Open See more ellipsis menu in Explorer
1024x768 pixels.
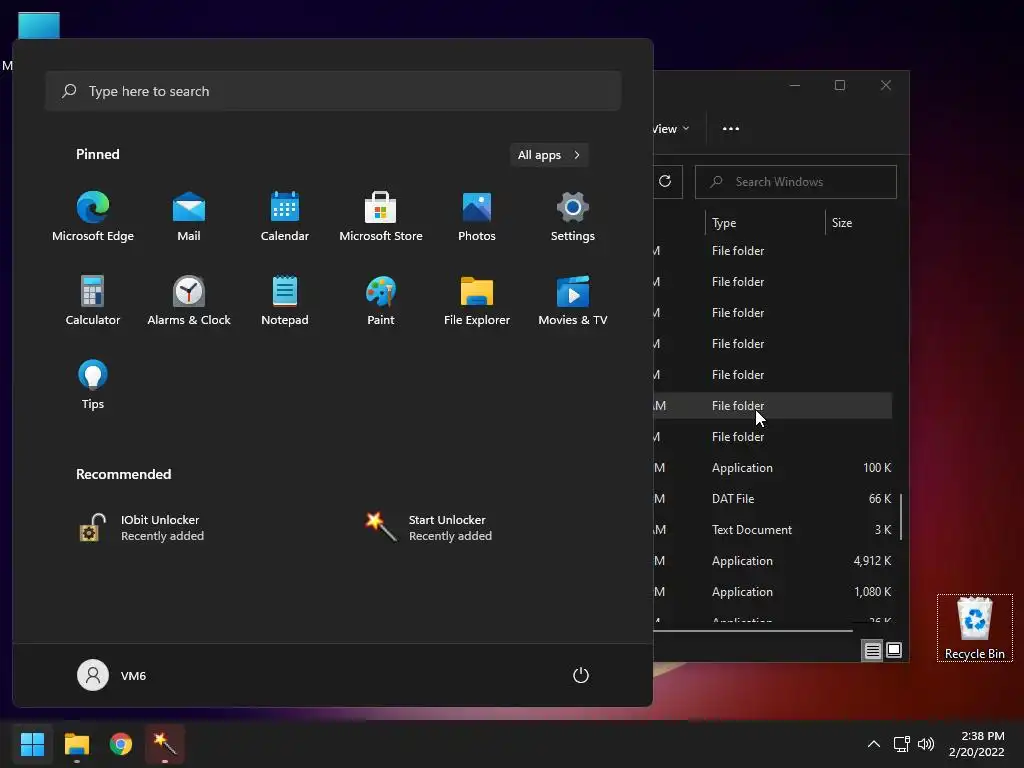pos(731,129)
